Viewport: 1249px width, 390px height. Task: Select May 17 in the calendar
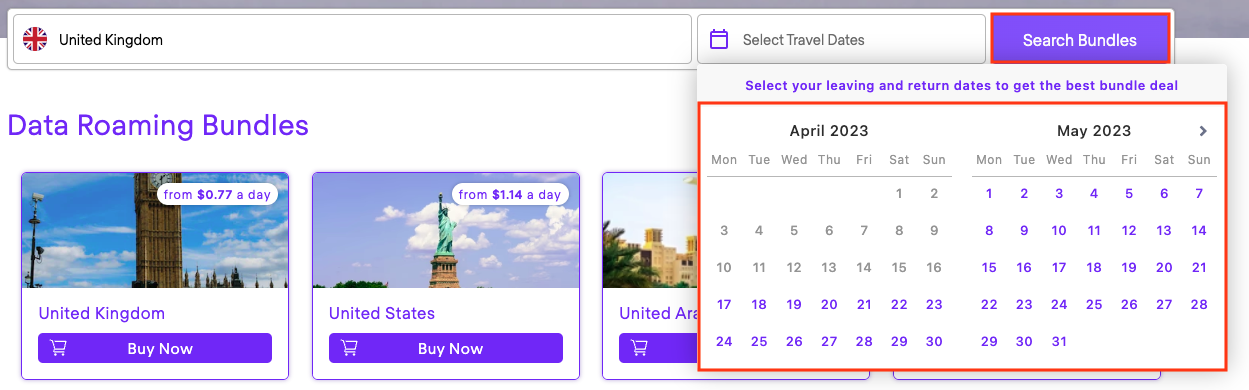[1059, 268]
